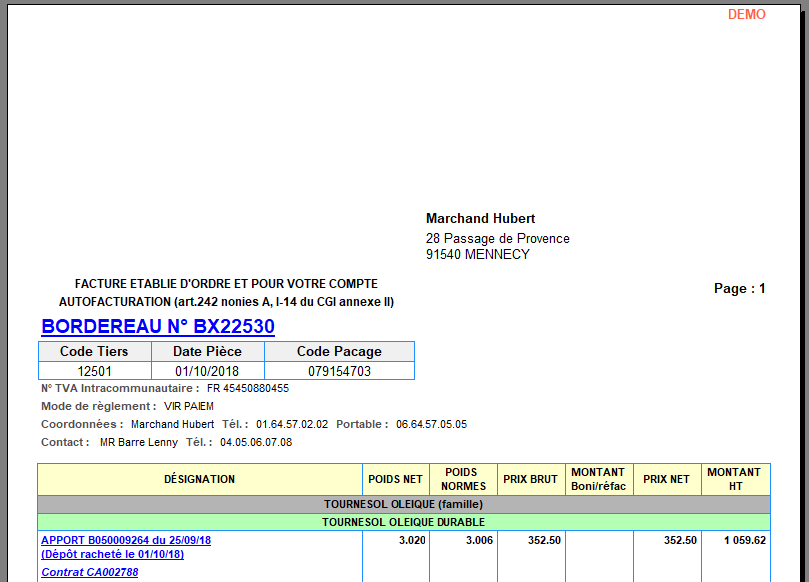Click the green TOURNESOL OLEIQUE DURABLE row
Image resolution: width=809 pixels, height=582 pixels.
pos(404,522)
